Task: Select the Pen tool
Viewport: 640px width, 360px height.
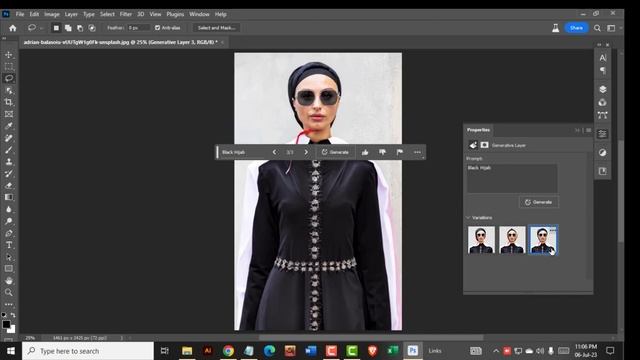Action: (x=9, y=233)
